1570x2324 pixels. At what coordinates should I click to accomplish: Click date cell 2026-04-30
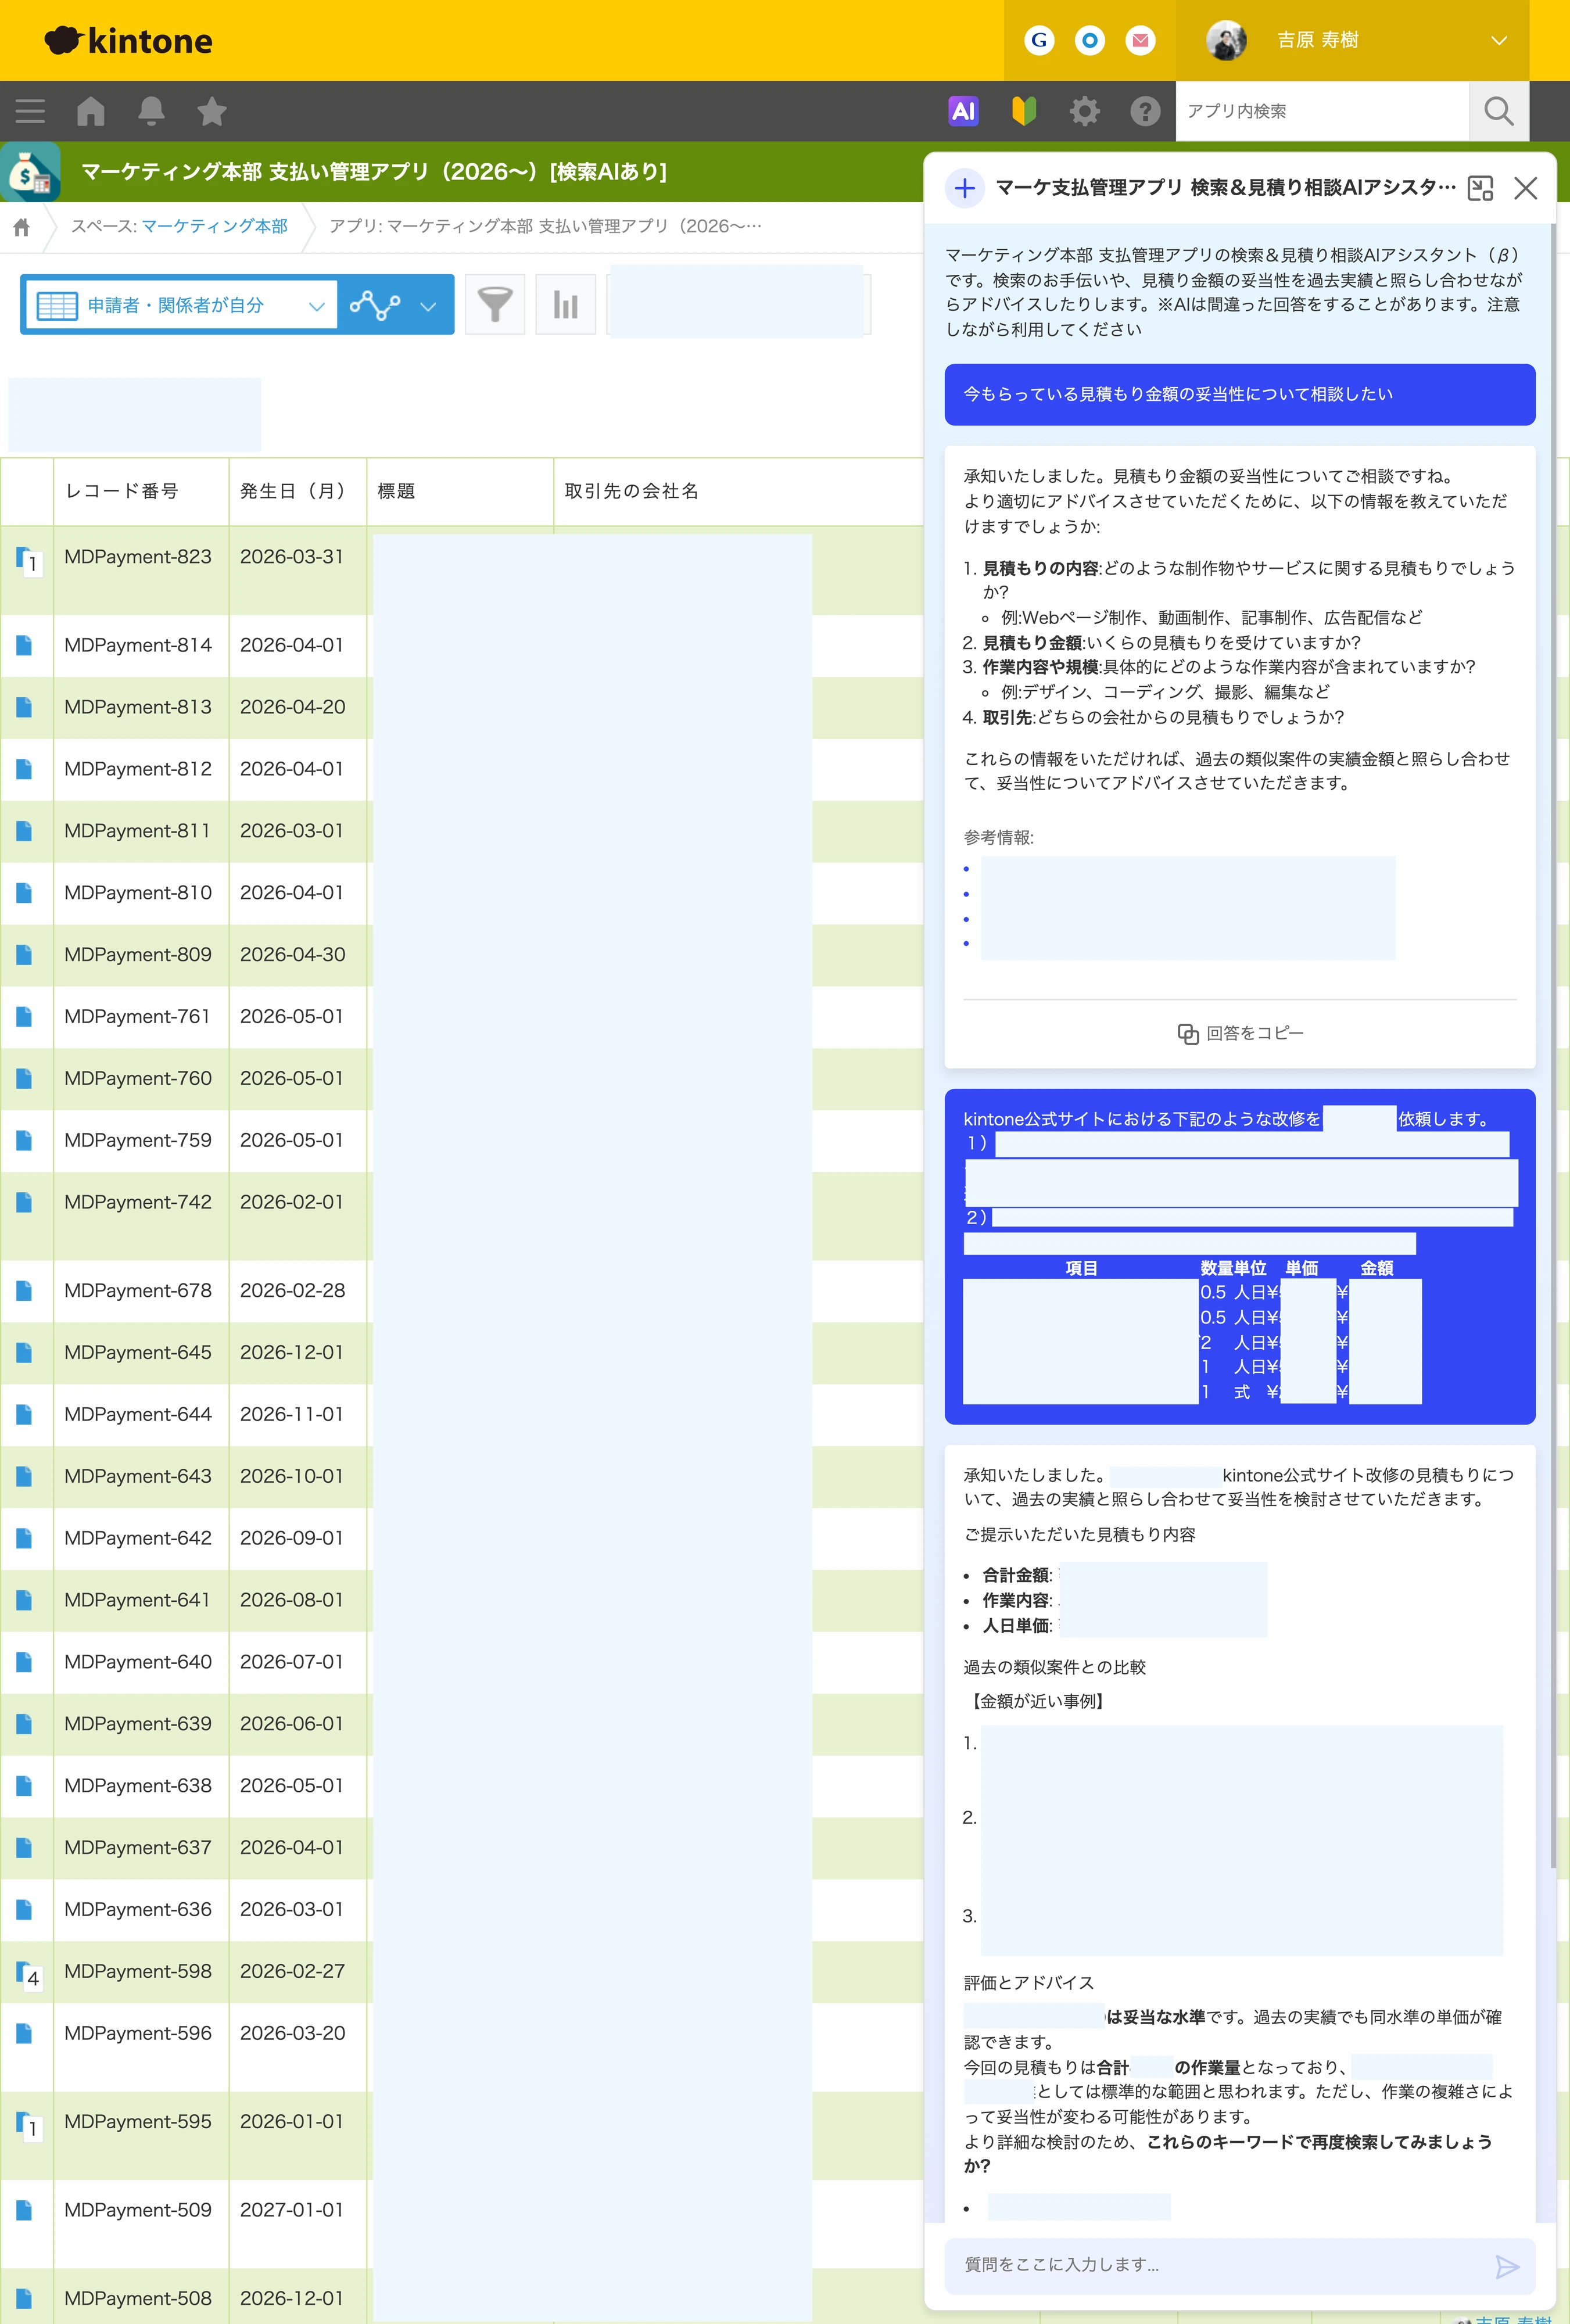pyautogui.click(x=293, y=955)
